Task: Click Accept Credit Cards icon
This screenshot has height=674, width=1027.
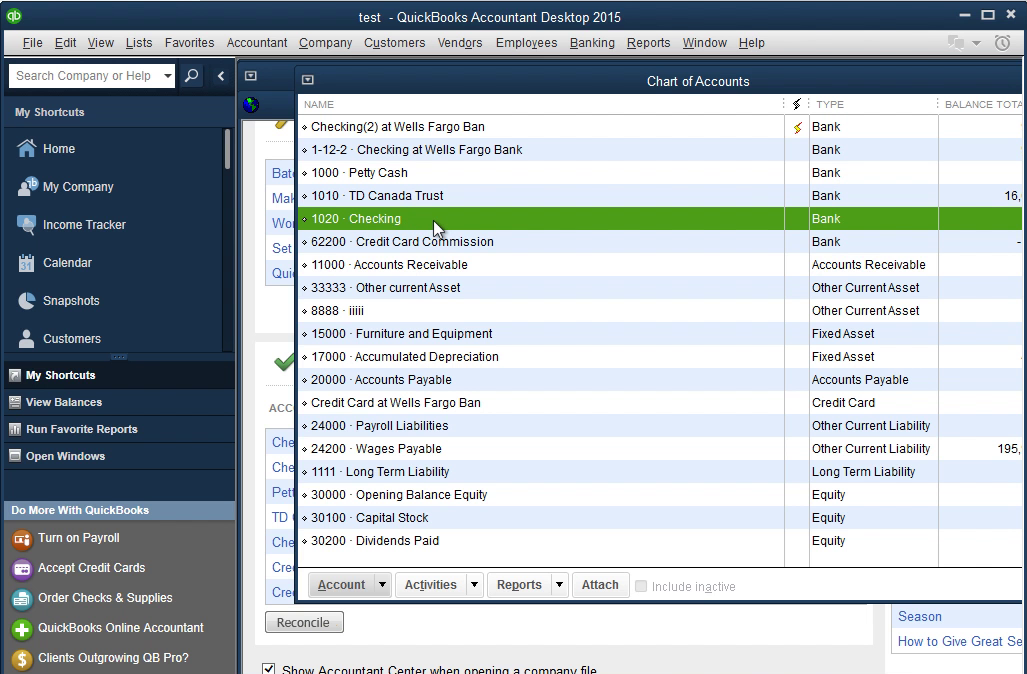Action: coord(22,569)
